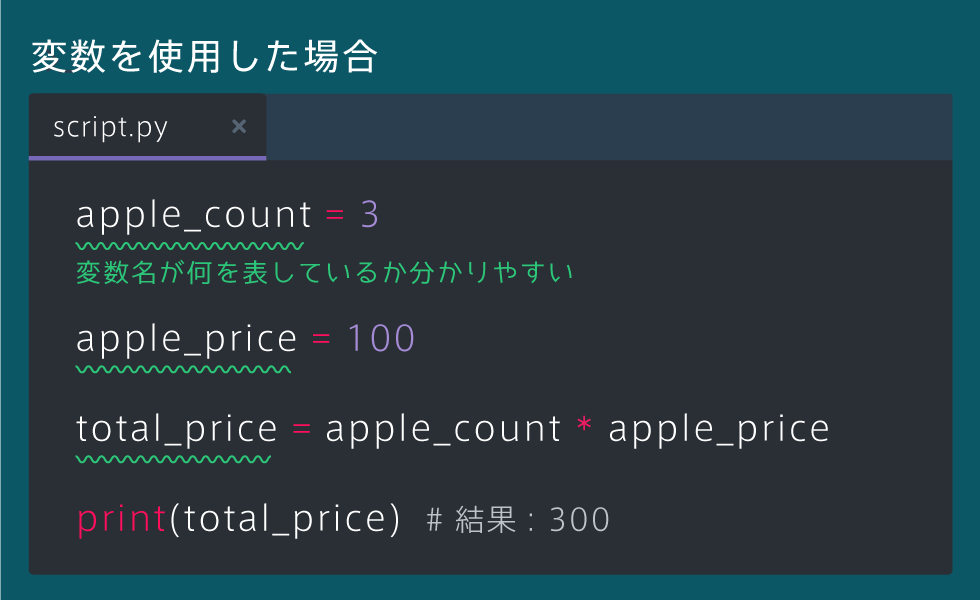Click the heading 変数を使用した場合

tap(204, 56)
